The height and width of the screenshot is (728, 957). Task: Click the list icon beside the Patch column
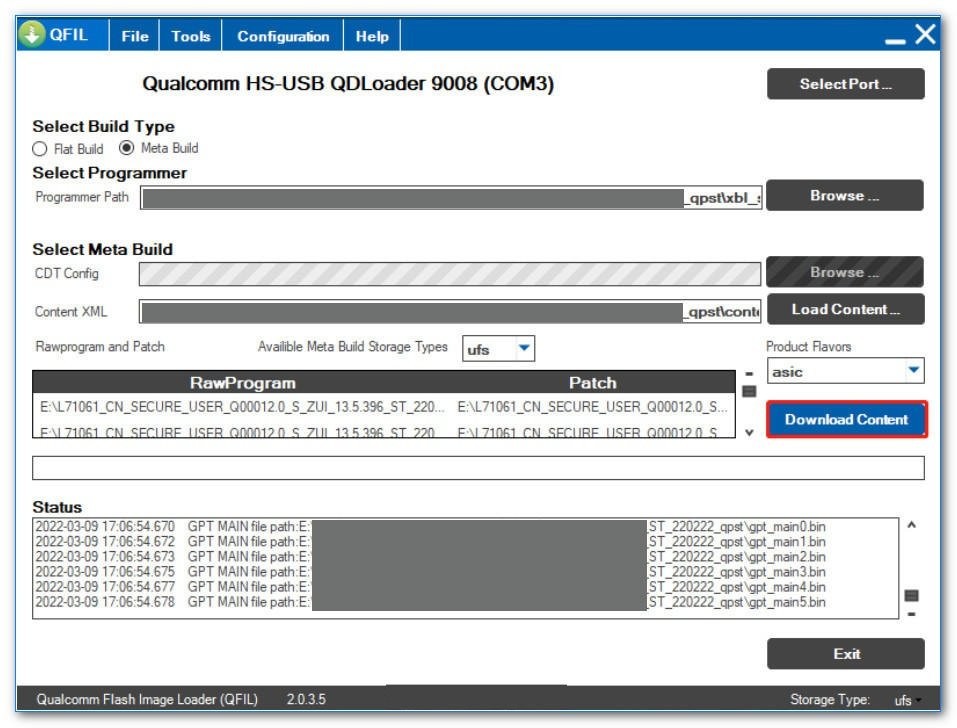[x=749, y=391]
